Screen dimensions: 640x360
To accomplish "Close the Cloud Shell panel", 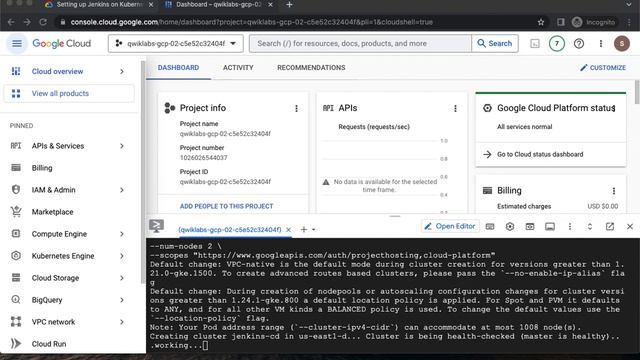I will [x=630, y=227].
